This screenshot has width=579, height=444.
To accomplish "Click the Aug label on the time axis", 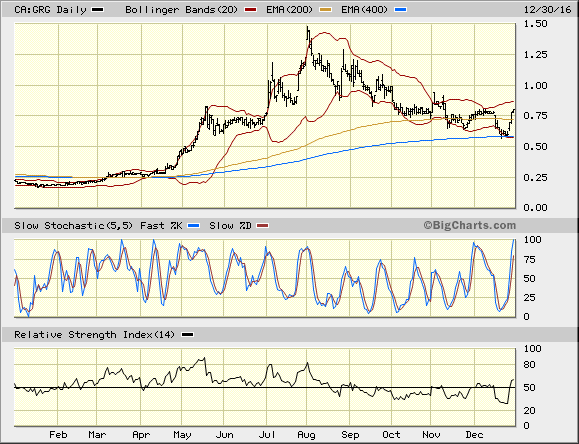I will 306,435.
